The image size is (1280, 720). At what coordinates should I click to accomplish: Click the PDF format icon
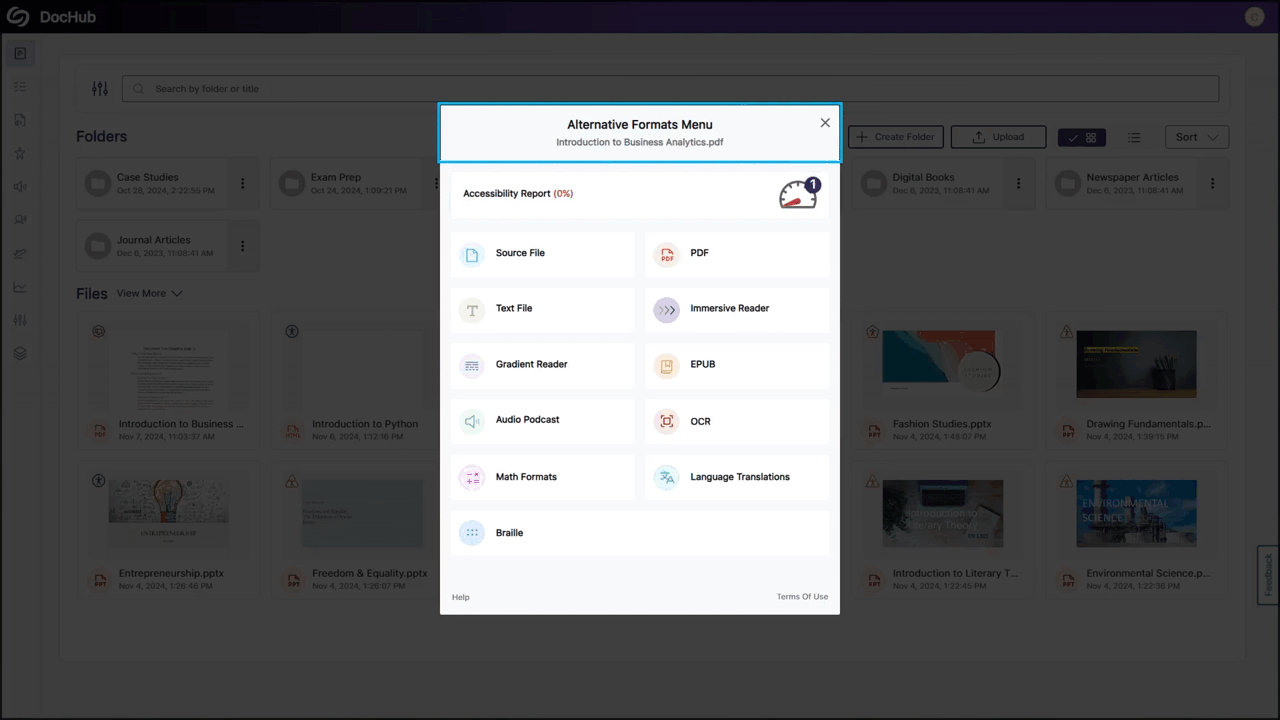[x=667, y=255]
